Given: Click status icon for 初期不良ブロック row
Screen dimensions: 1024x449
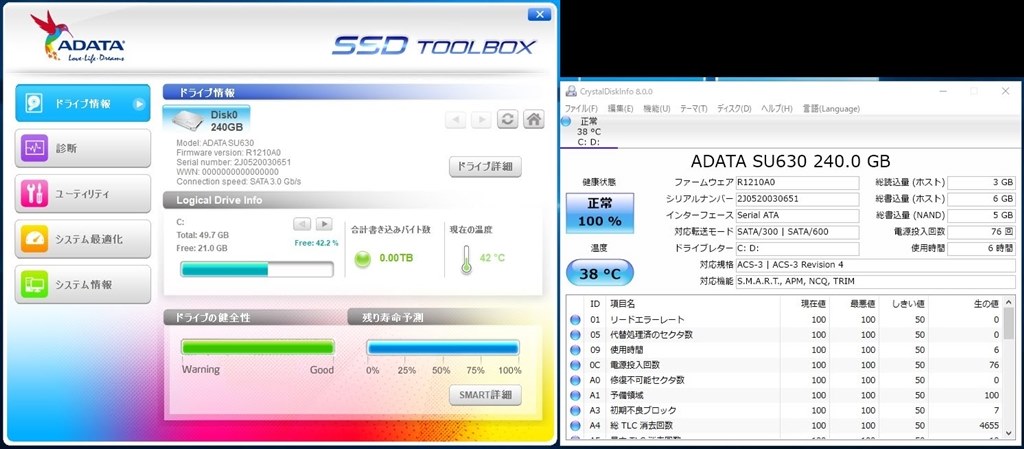Looking at the screenshot, I should [x=575, y=410].
